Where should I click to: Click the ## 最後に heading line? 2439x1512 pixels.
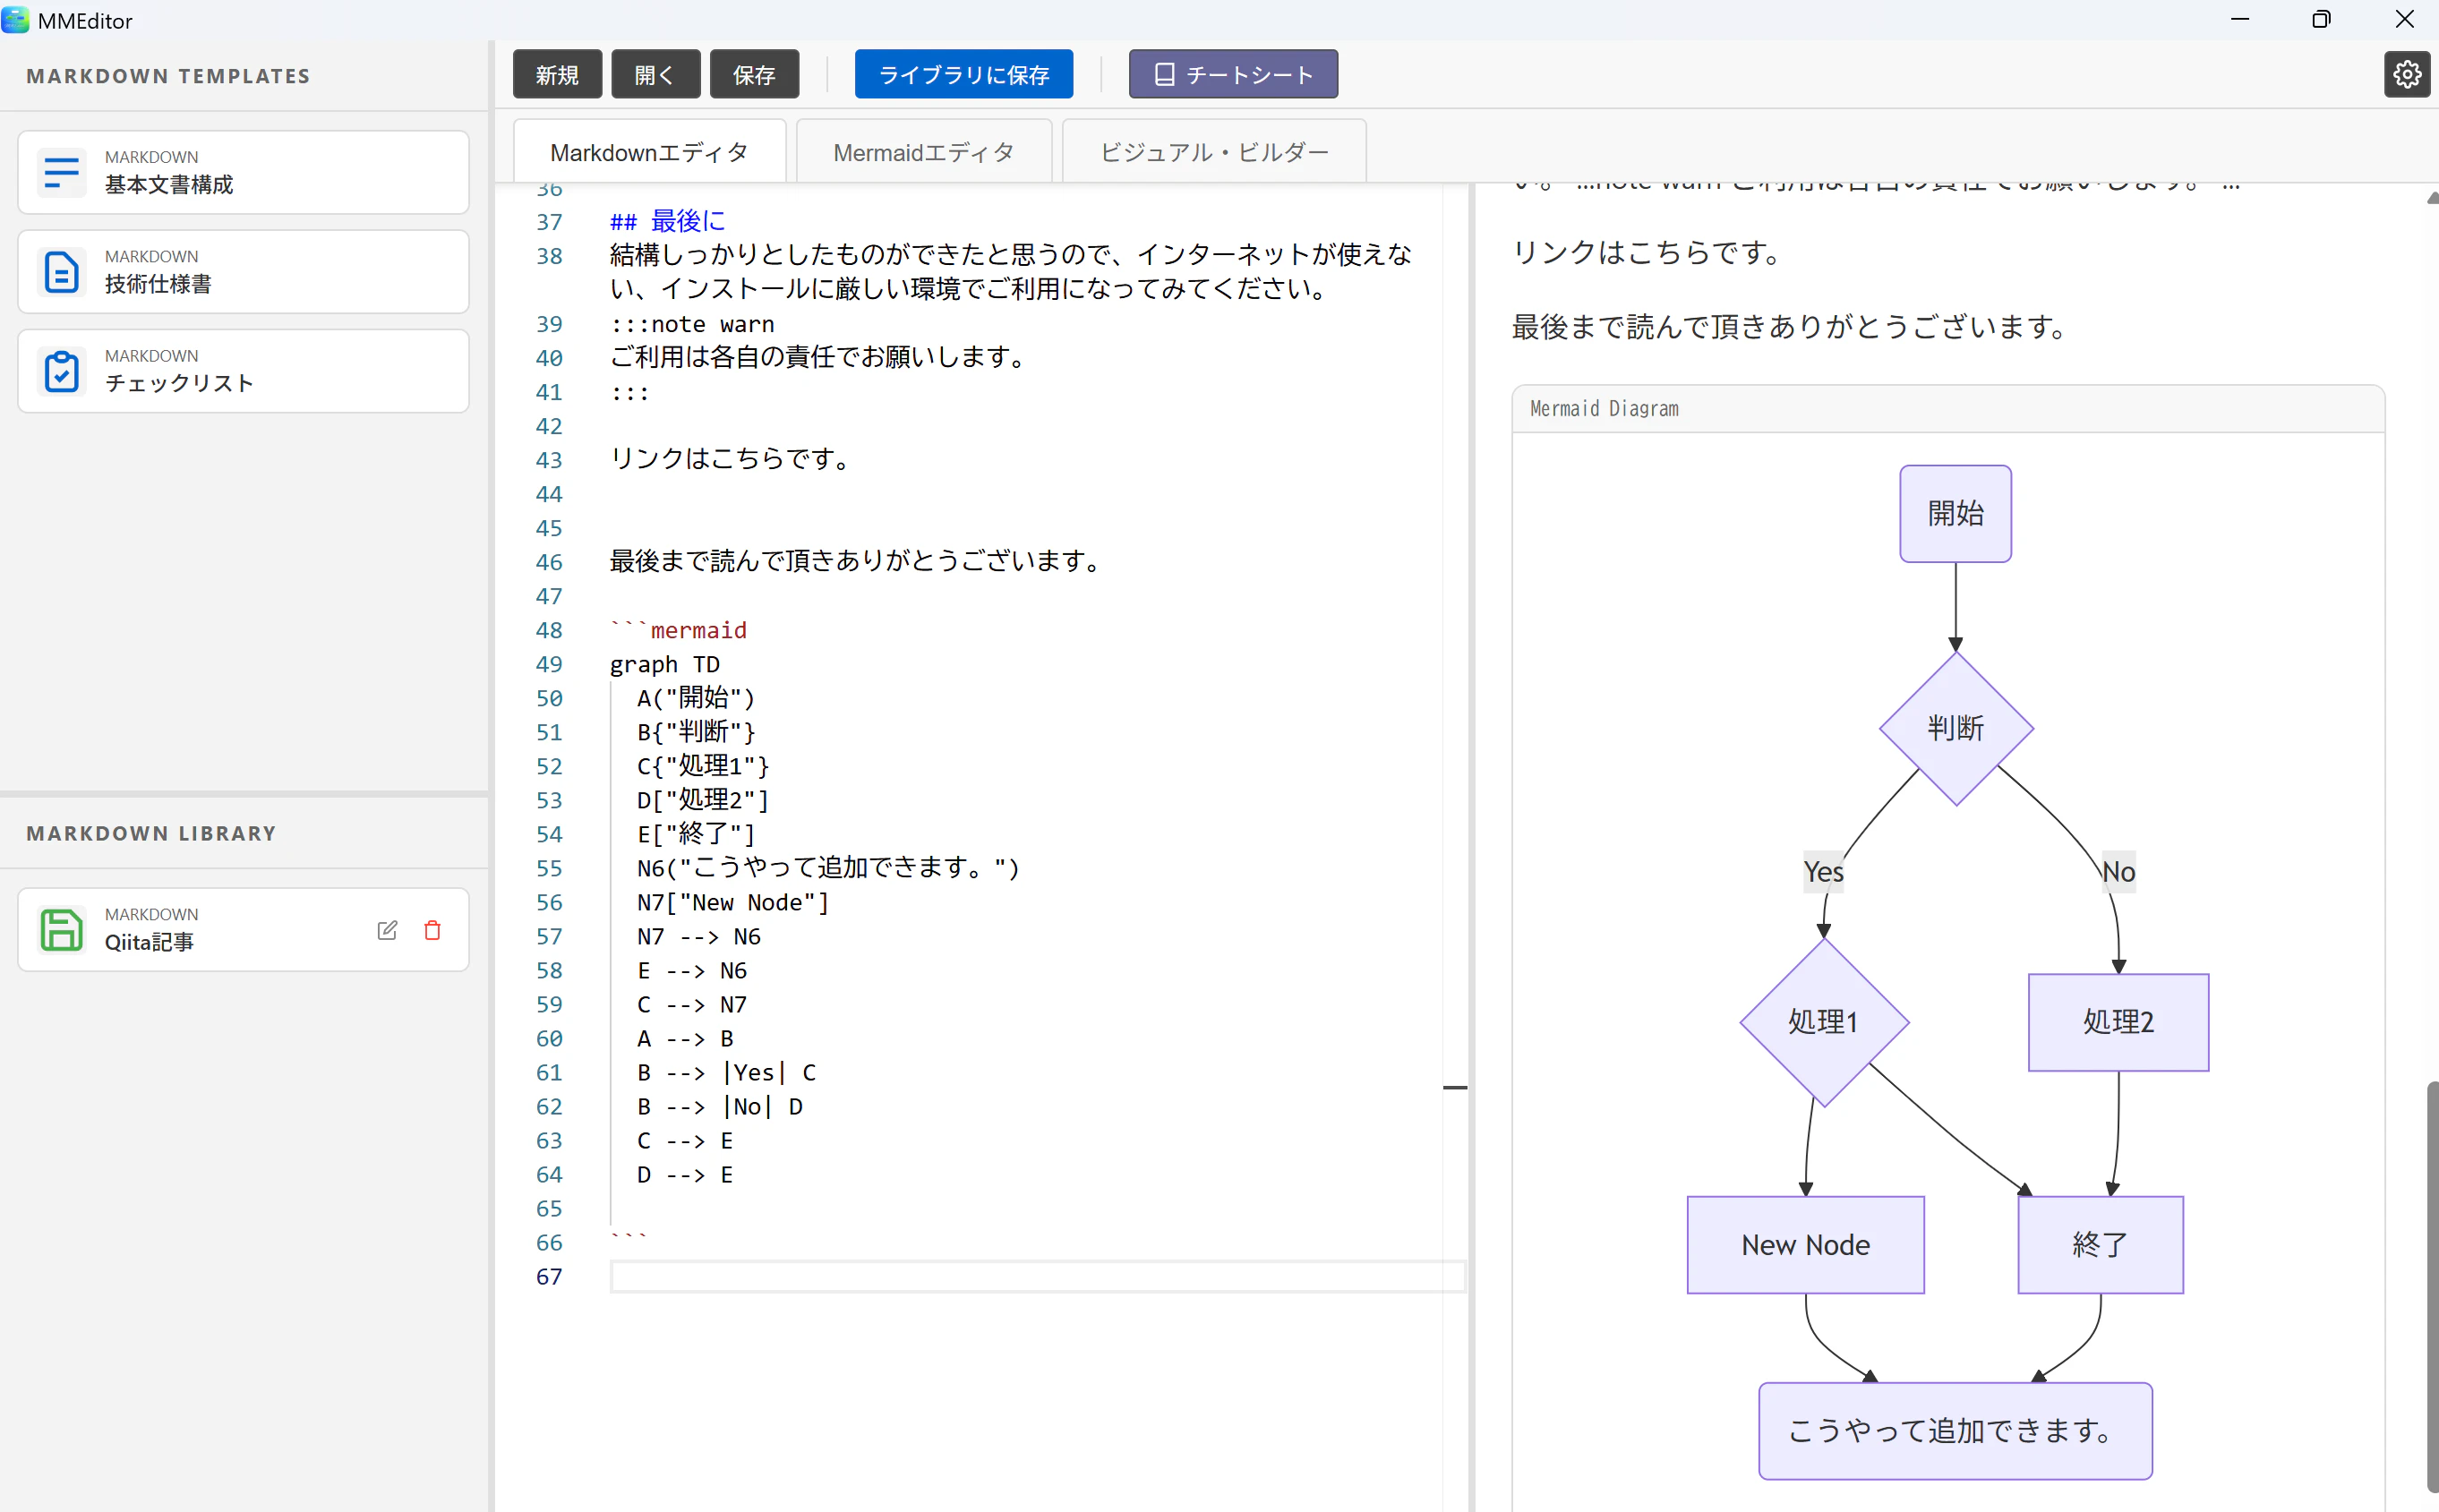coord(667,221)
